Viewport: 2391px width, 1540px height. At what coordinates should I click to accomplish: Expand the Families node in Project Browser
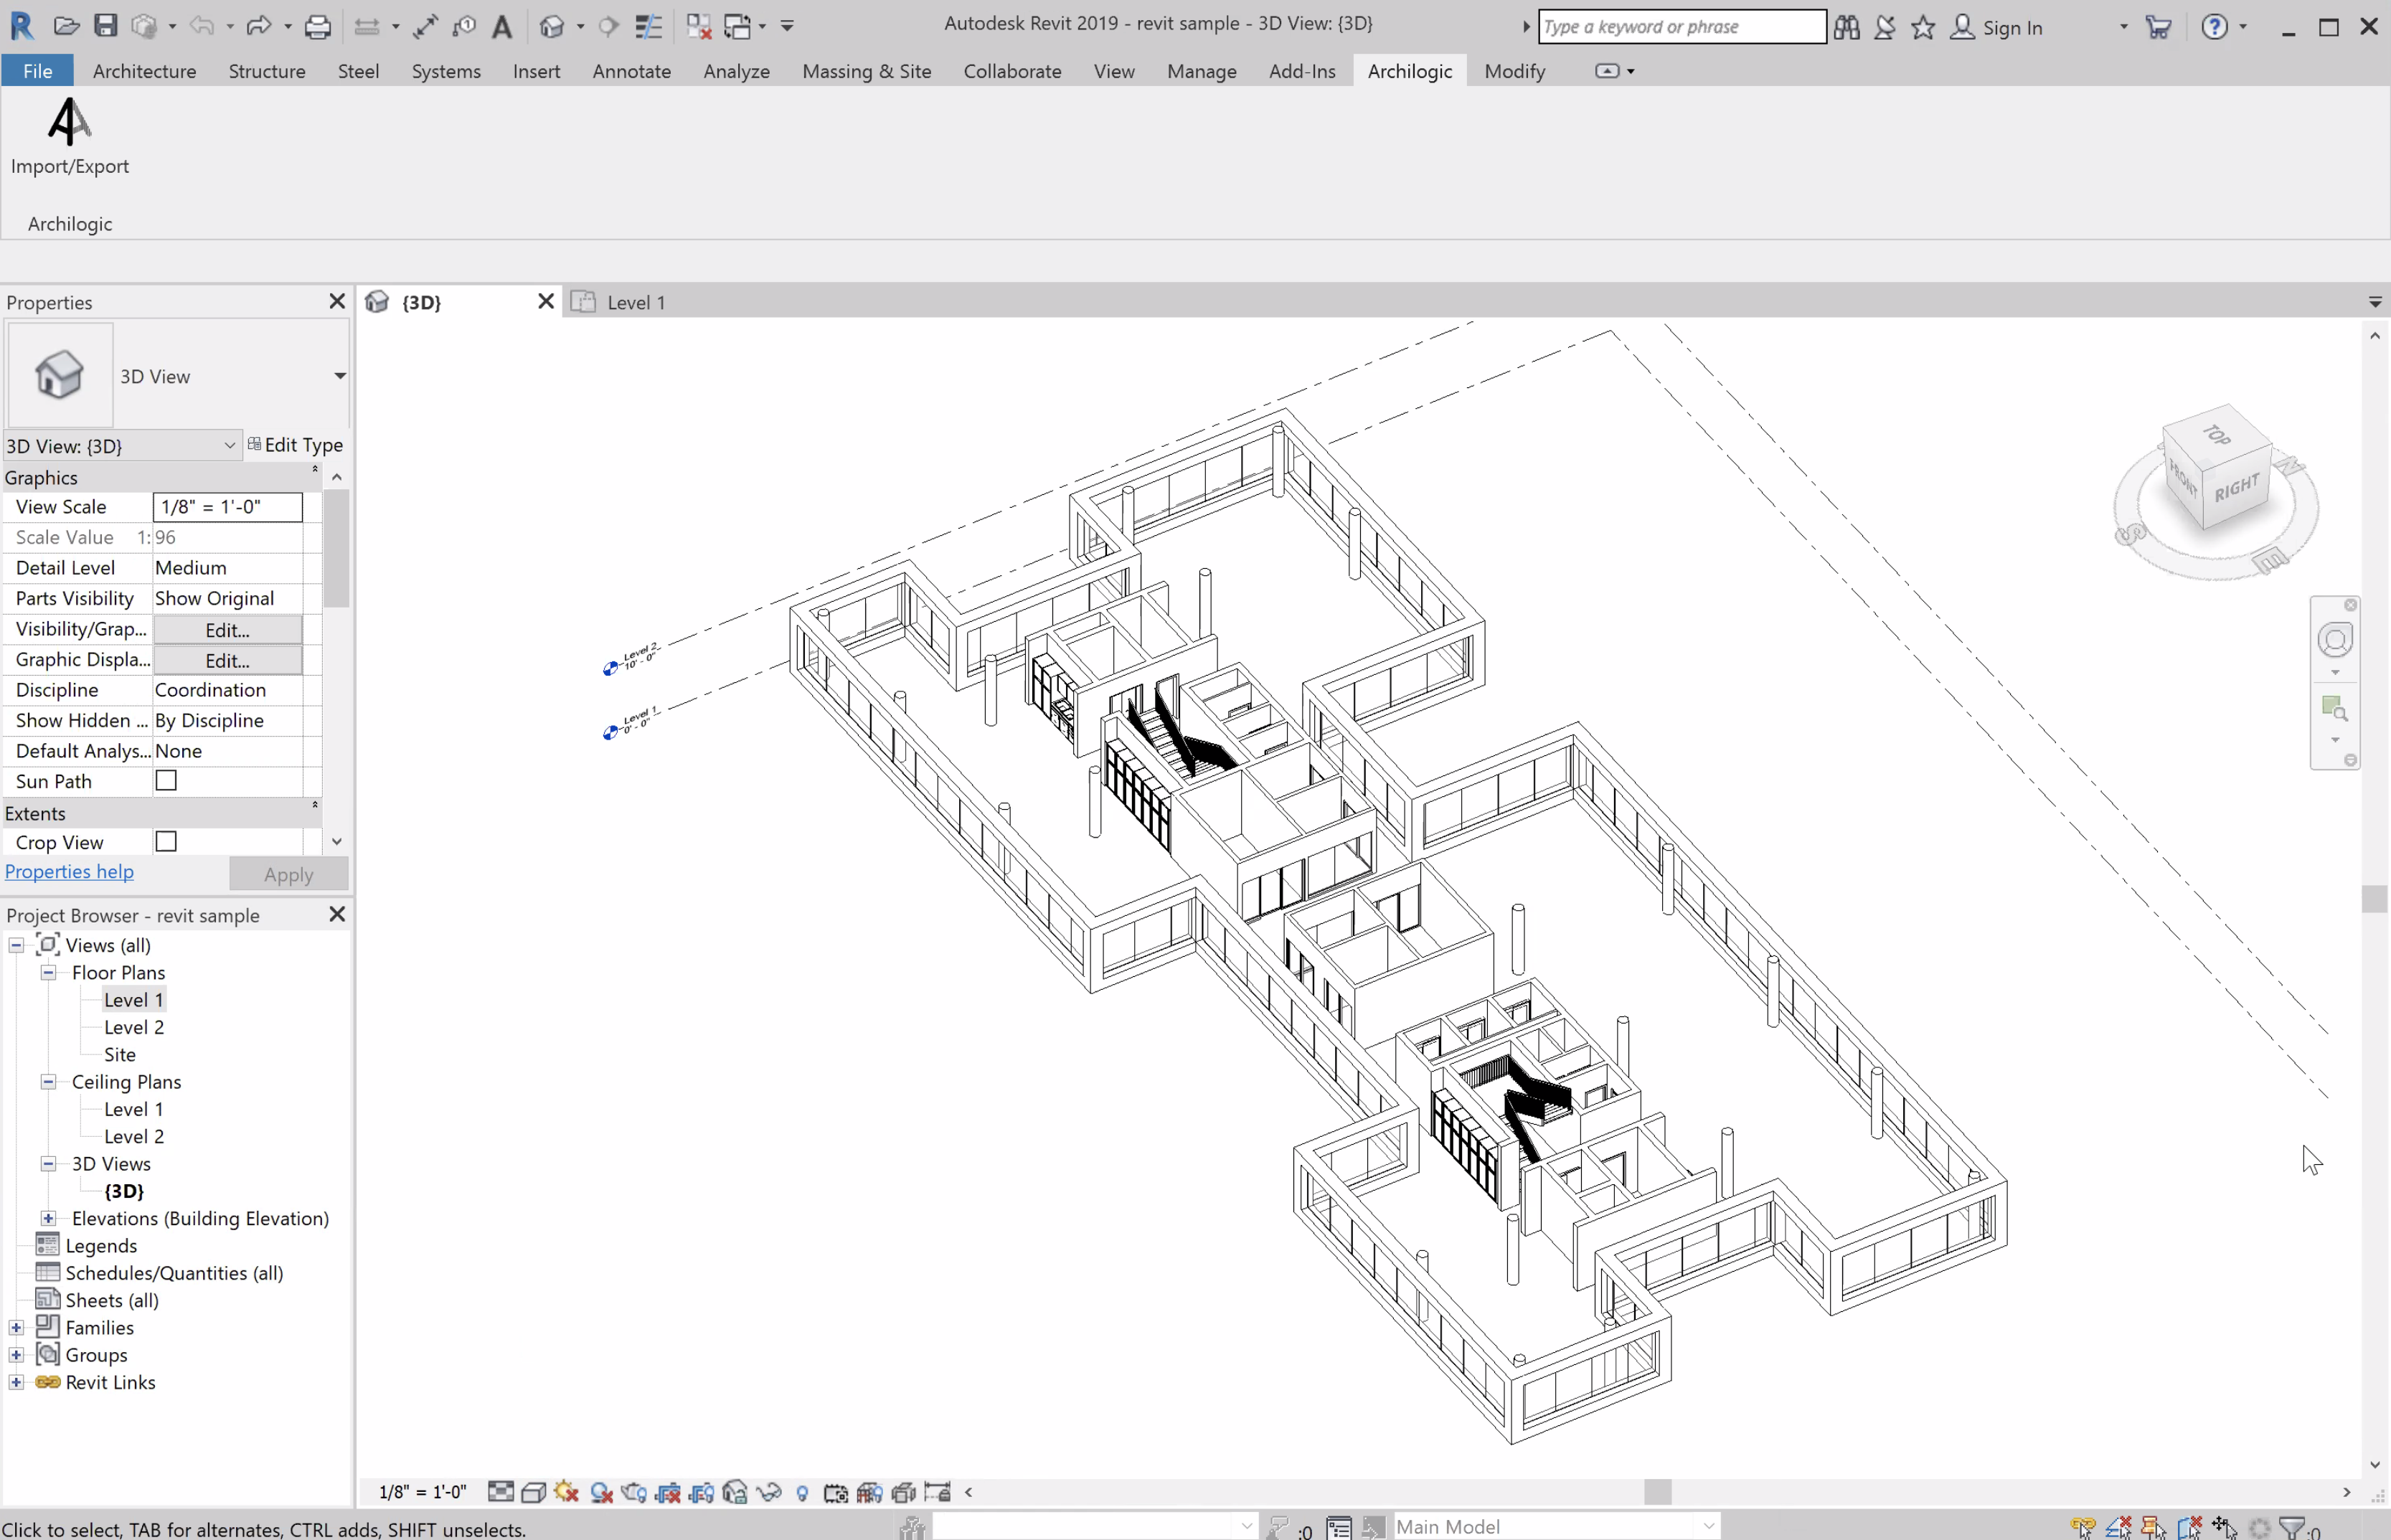(16, 1327)
